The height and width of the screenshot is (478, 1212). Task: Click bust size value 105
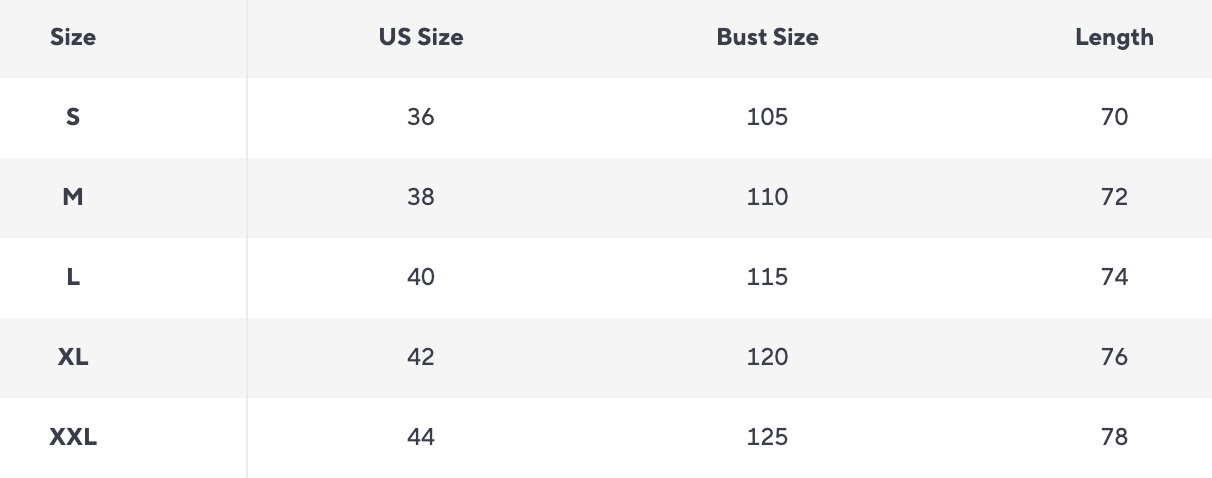point(767,117)
